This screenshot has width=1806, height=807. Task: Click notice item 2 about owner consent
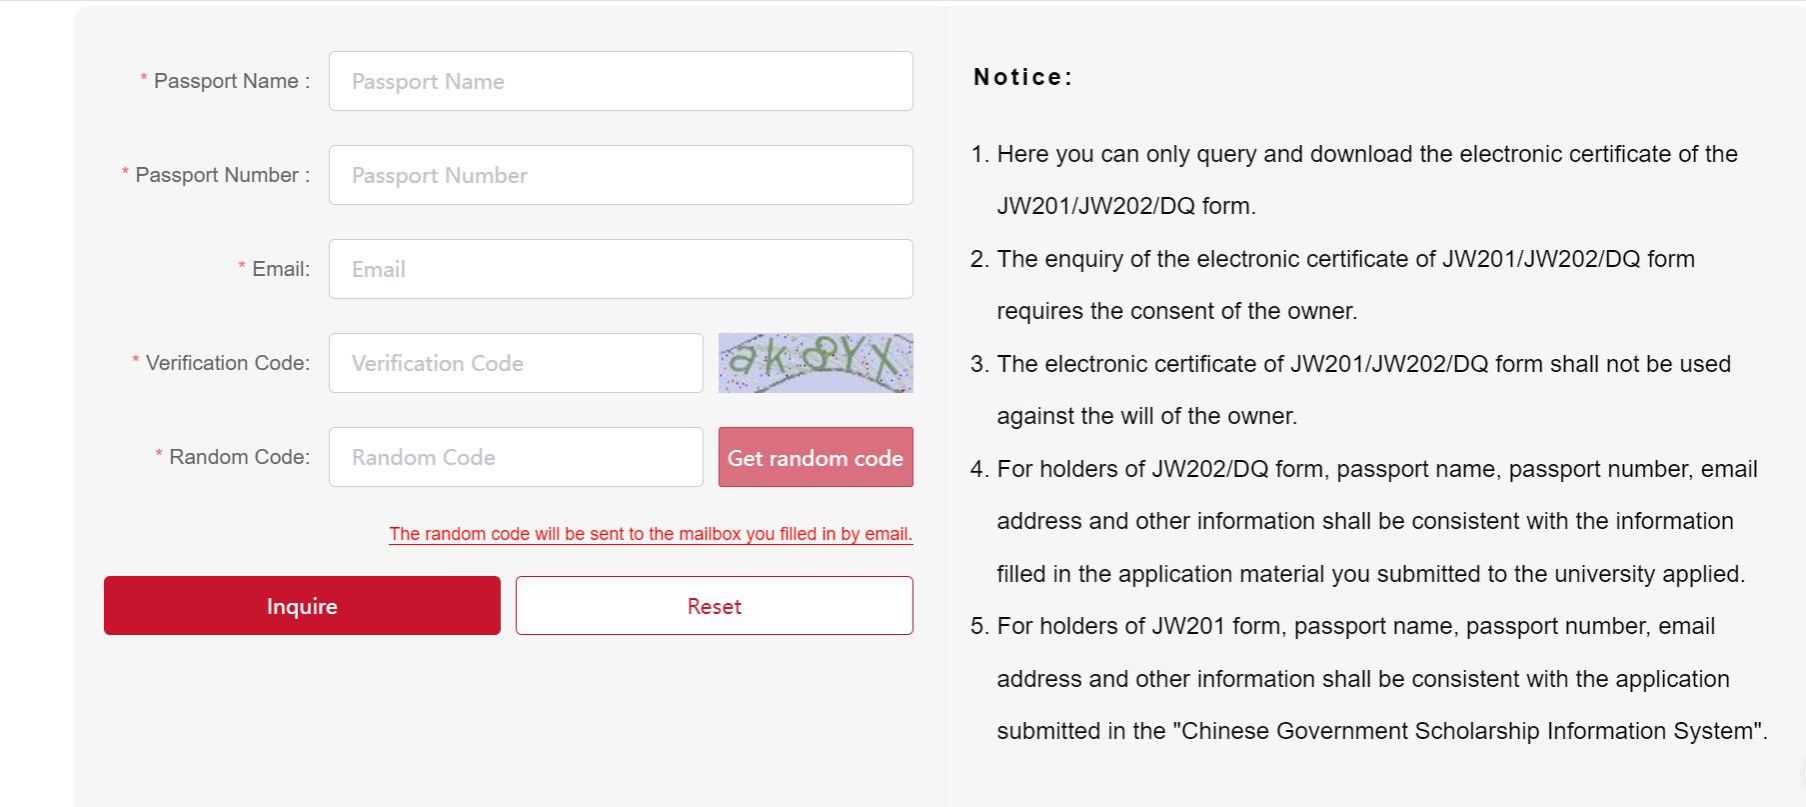pos(1332,285)
